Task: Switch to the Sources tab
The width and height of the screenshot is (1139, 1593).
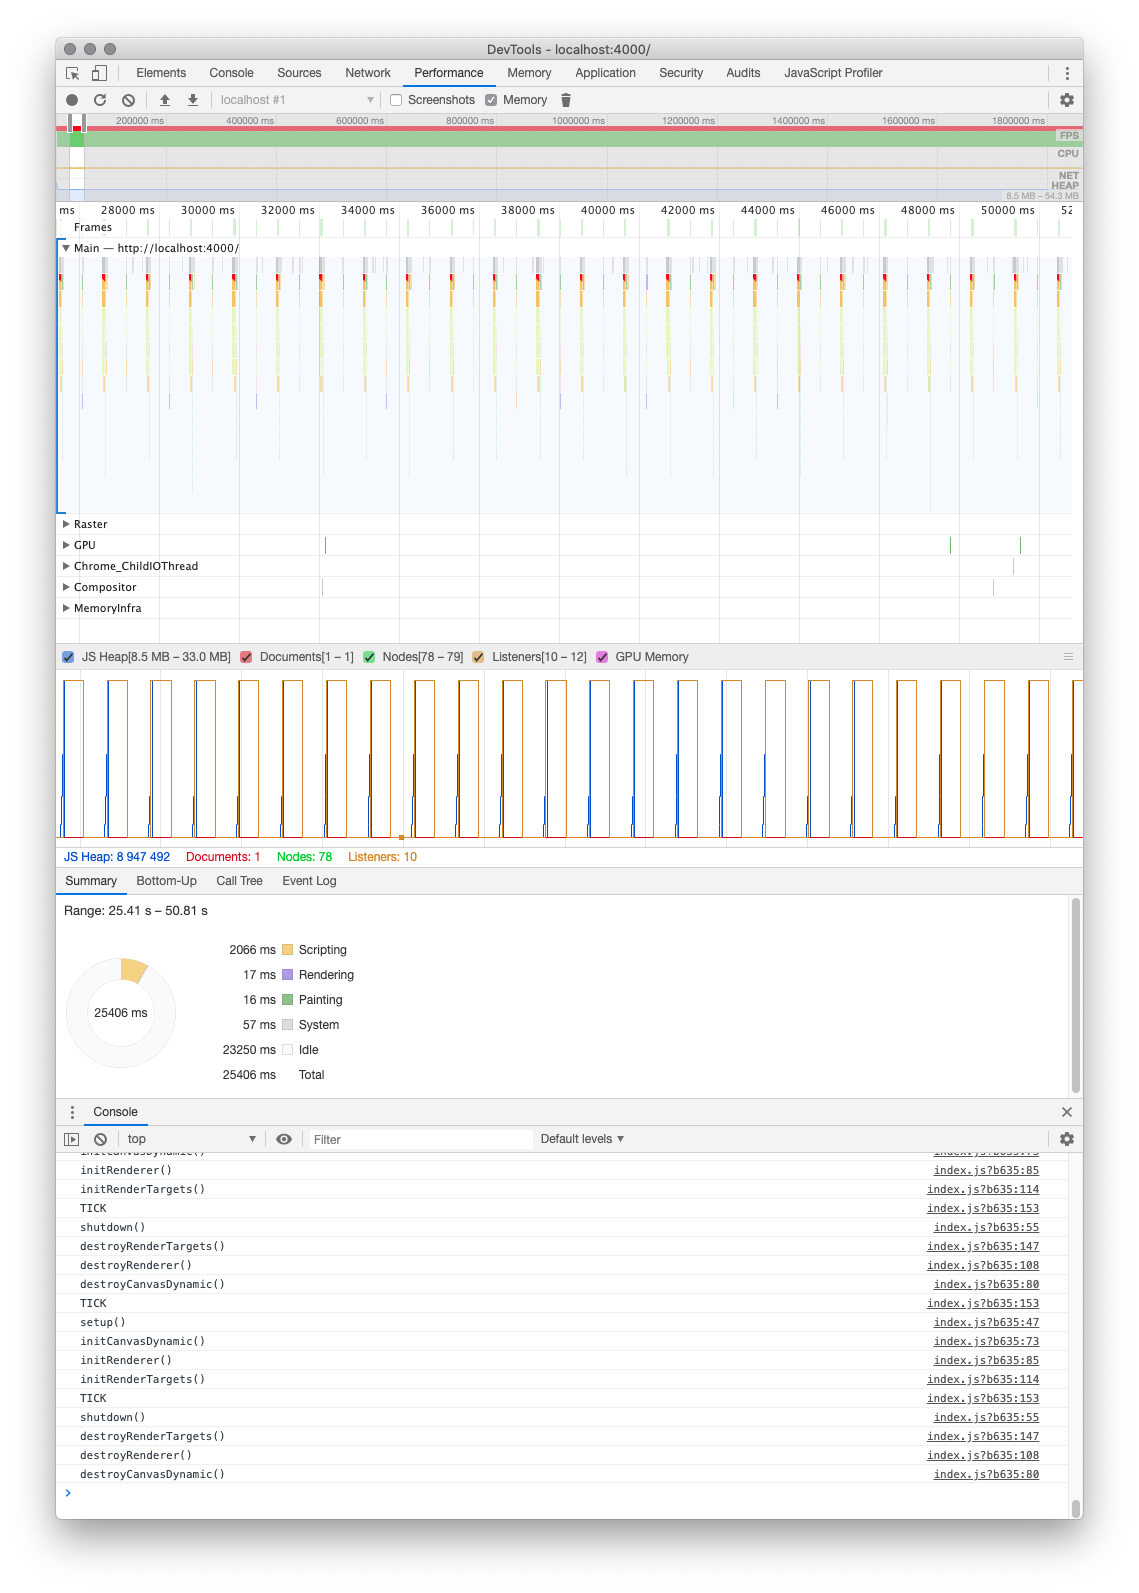Action: coord(299,73)
